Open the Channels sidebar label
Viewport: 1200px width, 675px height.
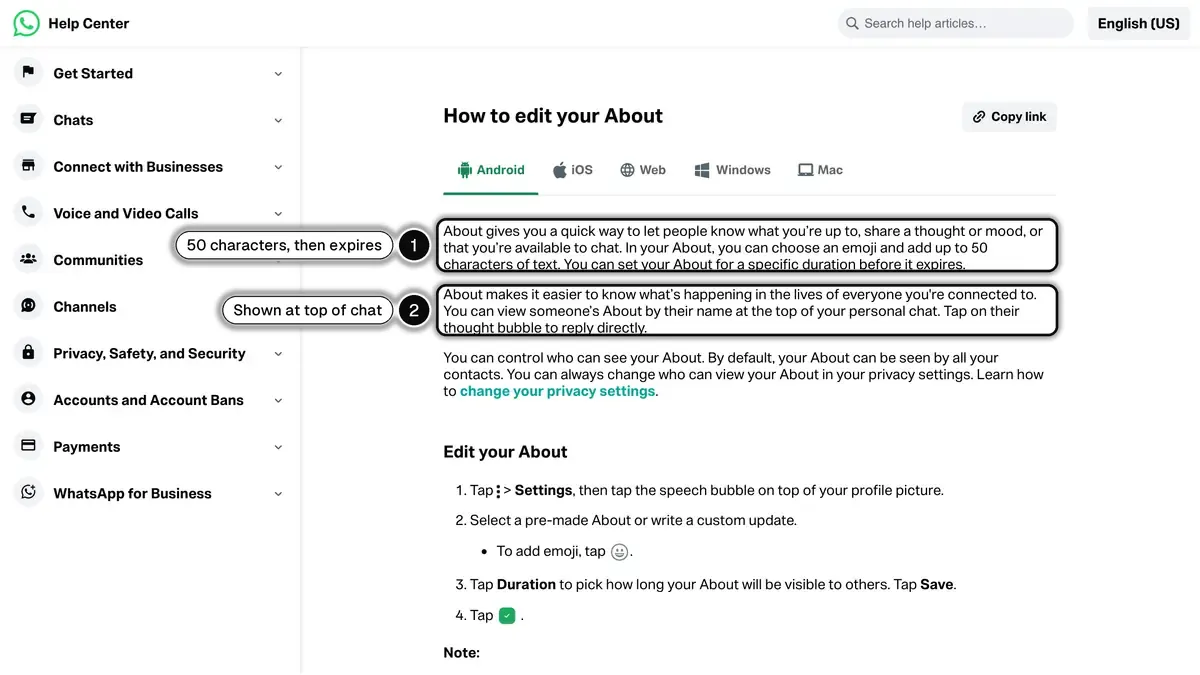pos(85,307)
